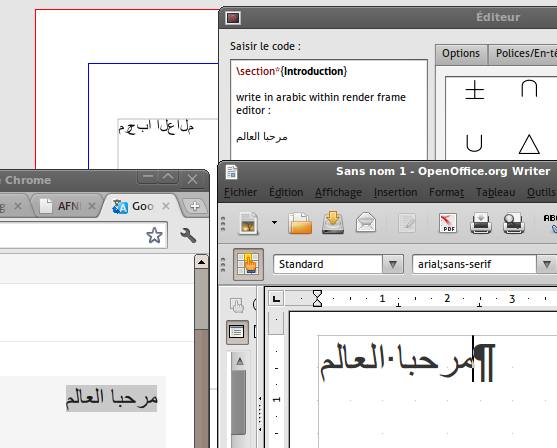Viewport: 557px width, 448px height.
Task: Click the Arabic text in the Writer document
Action: click(397, 361)
